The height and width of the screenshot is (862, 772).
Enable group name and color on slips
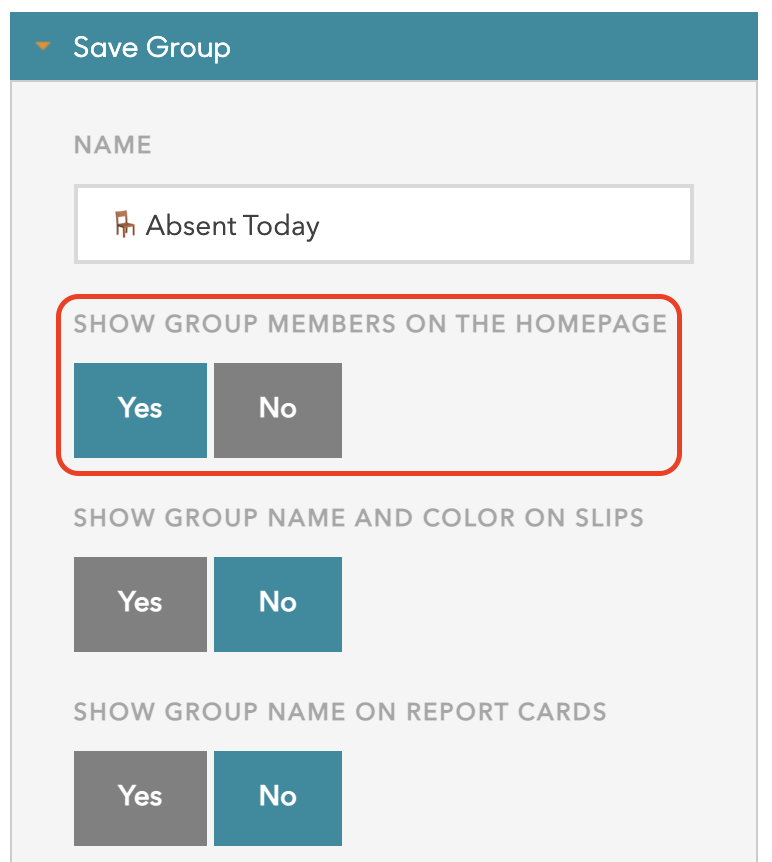[140, 603]
